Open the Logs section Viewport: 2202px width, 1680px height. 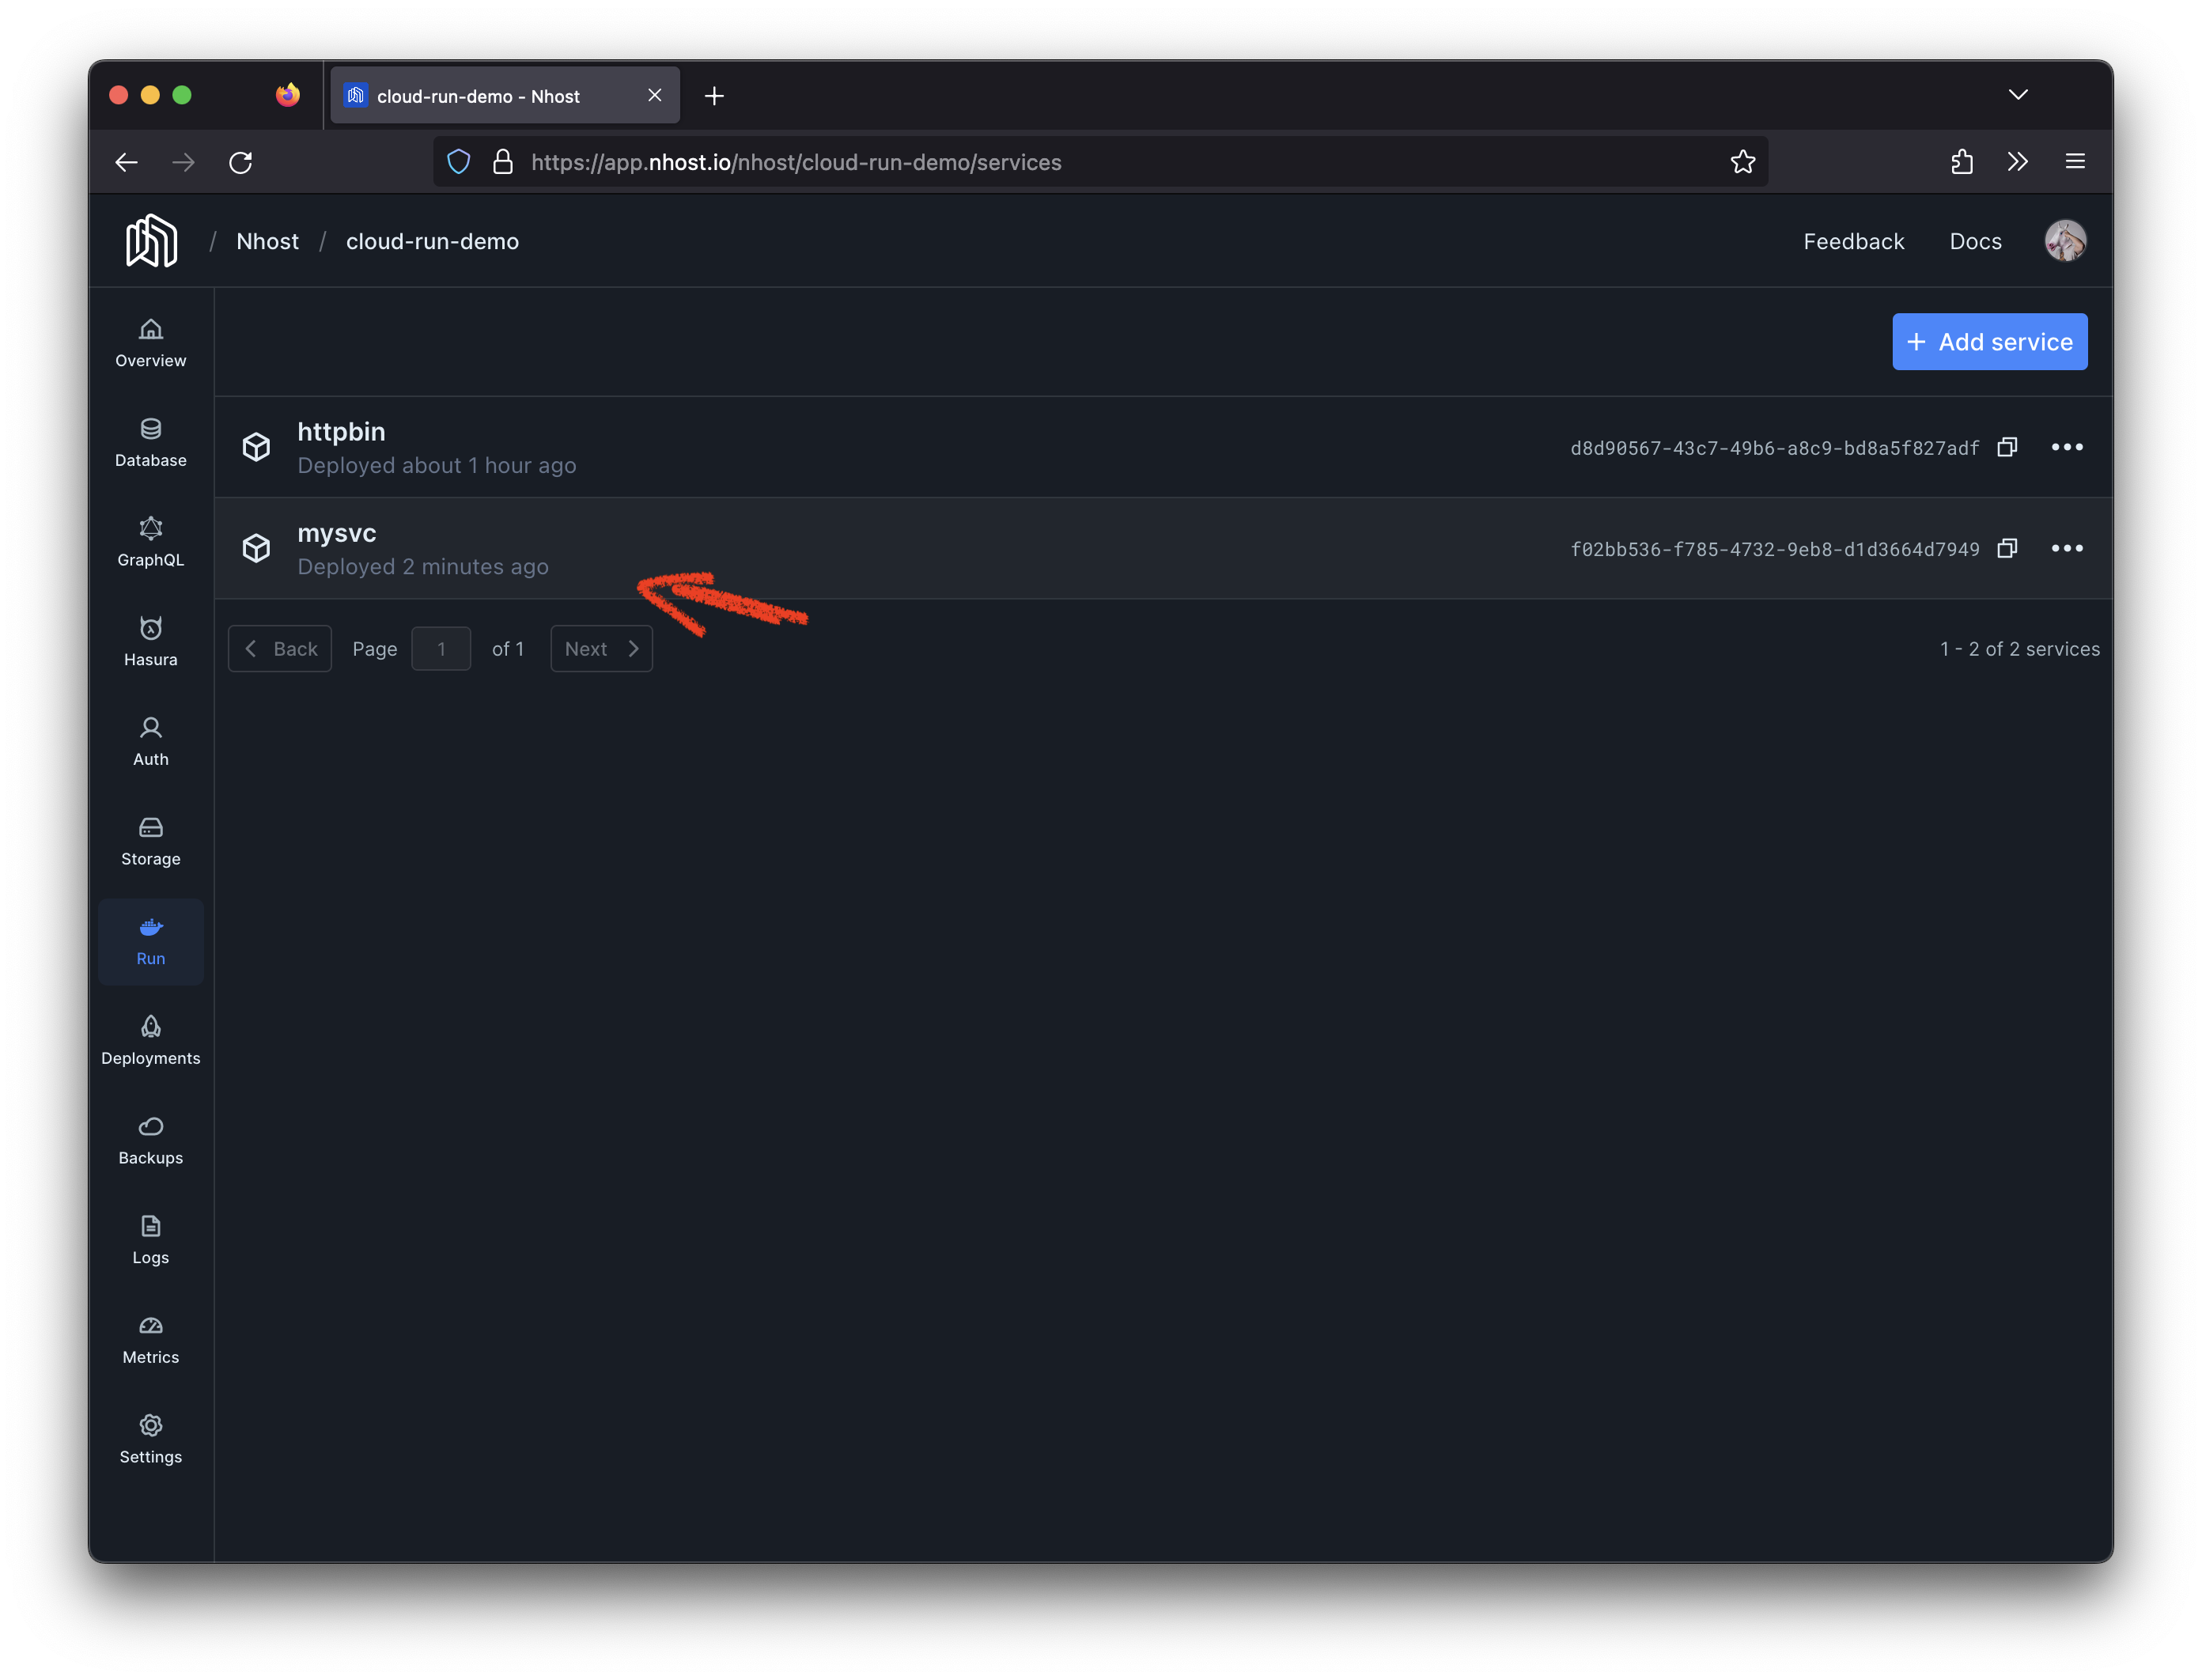click(150, 1240)
